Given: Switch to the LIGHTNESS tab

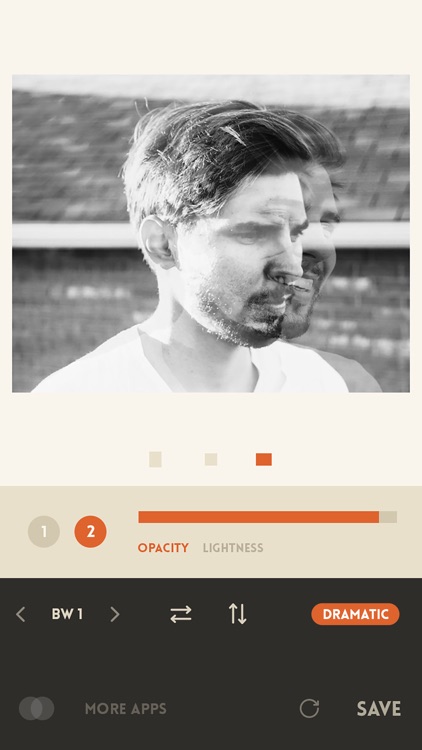Looking at the screenshot, I should (x=233, y=548).
